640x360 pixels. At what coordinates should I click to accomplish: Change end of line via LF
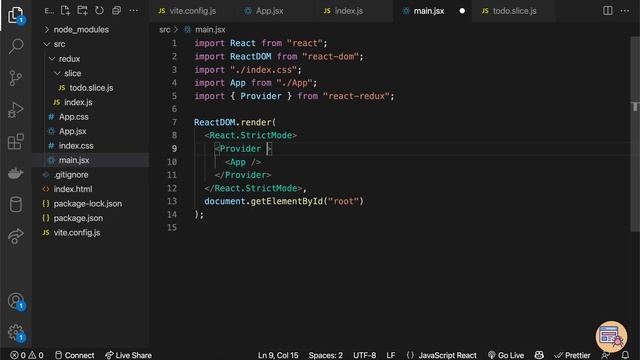point(391,355)
